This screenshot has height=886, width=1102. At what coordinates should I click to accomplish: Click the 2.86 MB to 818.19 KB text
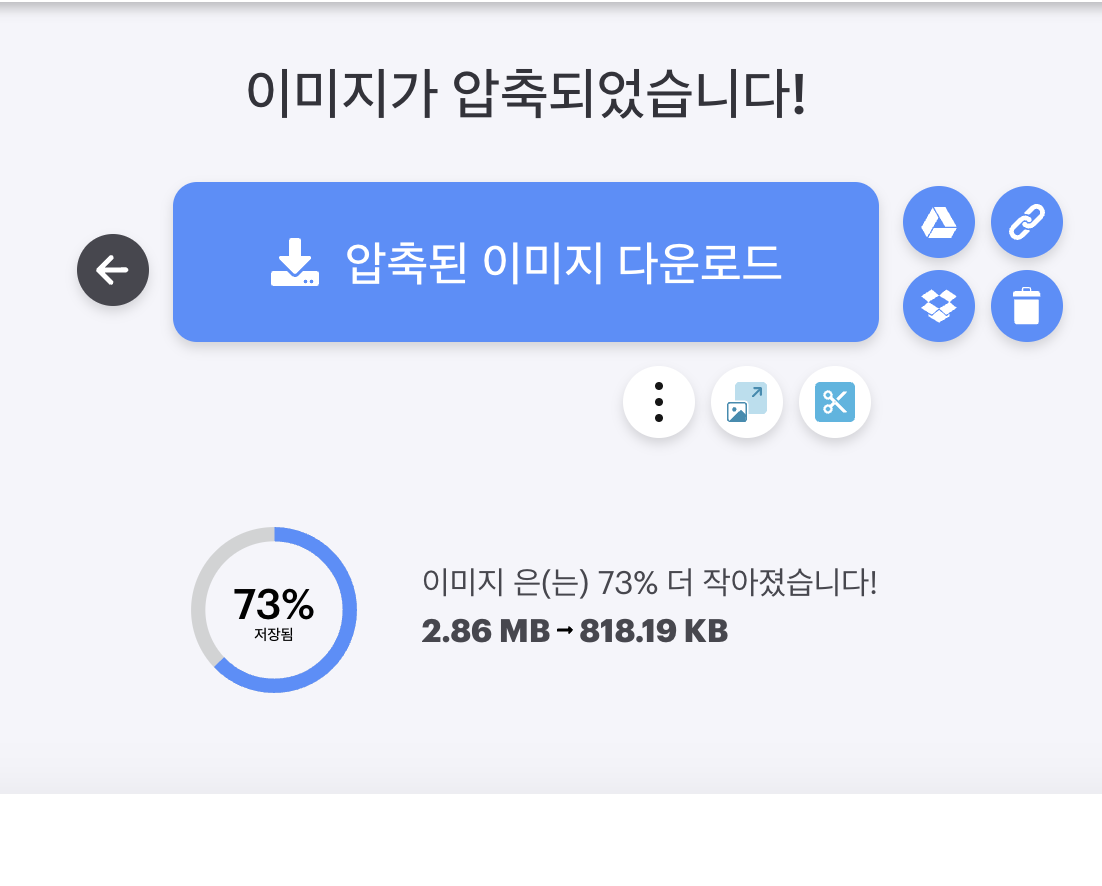click(574, 631)
